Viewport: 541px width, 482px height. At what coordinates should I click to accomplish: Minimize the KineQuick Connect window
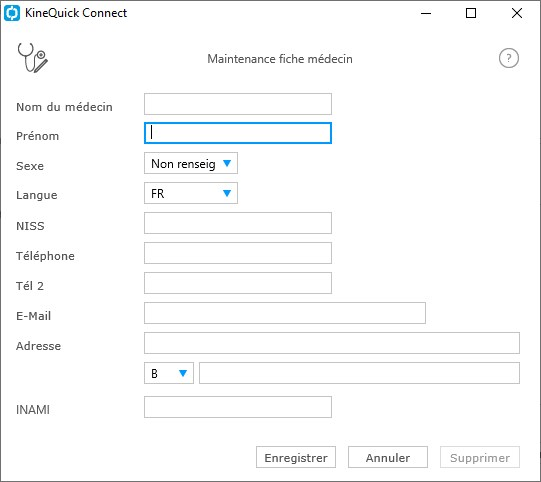(x=426, y=13)
